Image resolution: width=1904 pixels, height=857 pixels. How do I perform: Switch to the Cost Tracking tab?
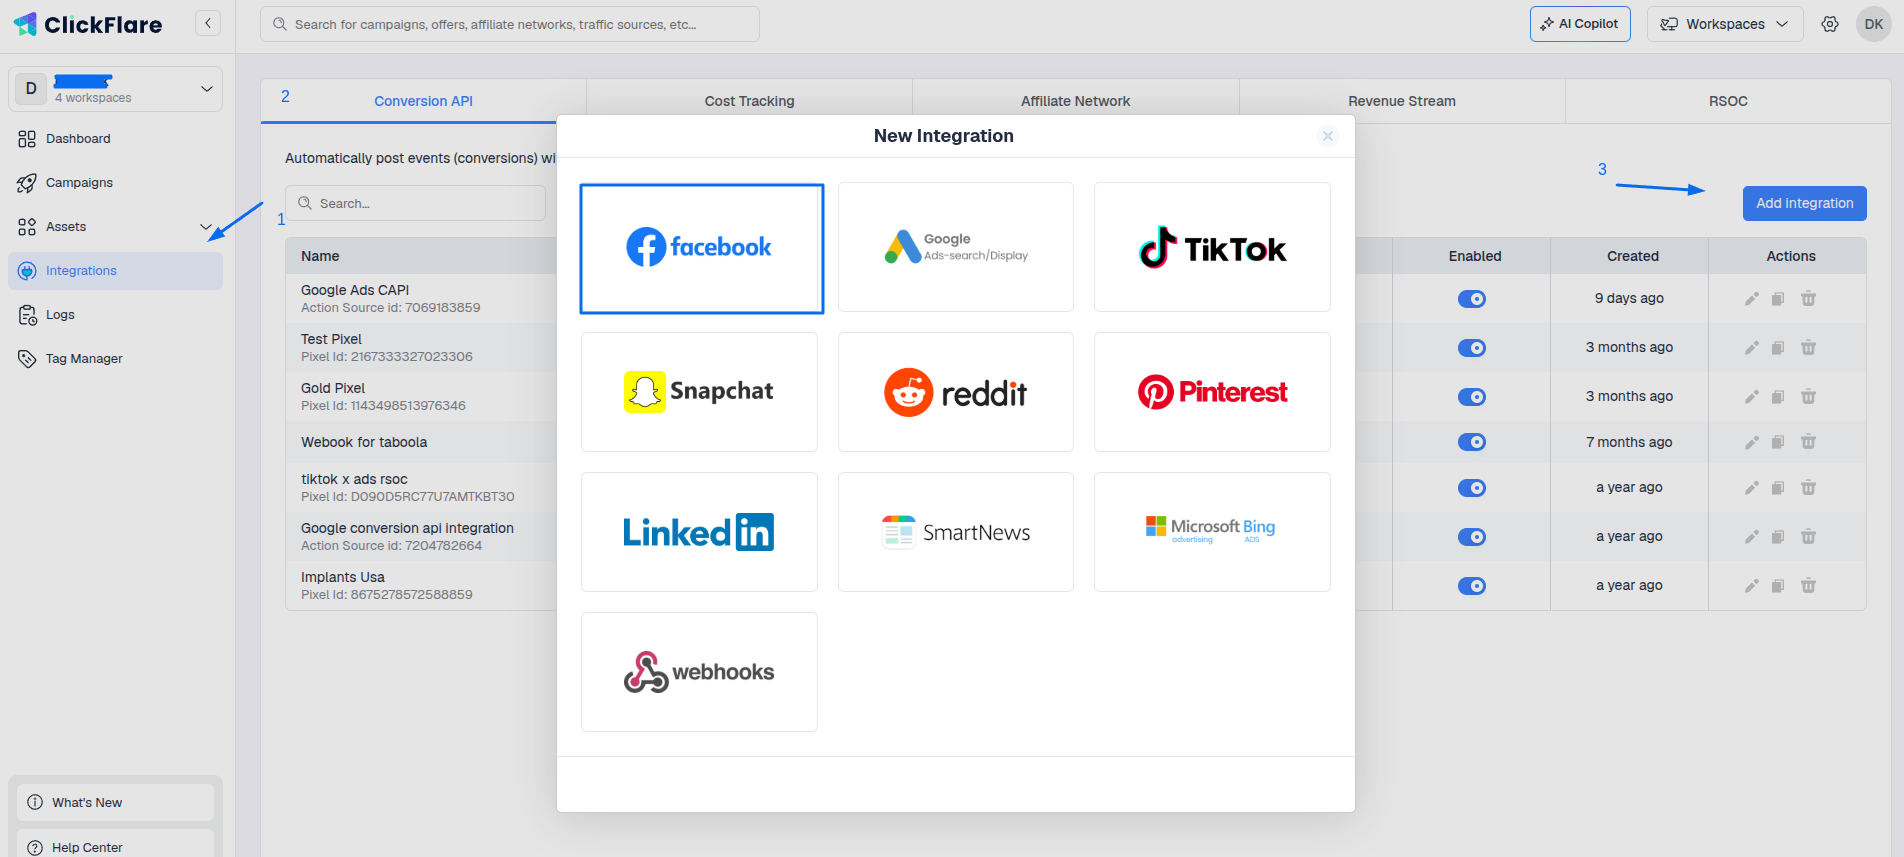click(749, 101)
